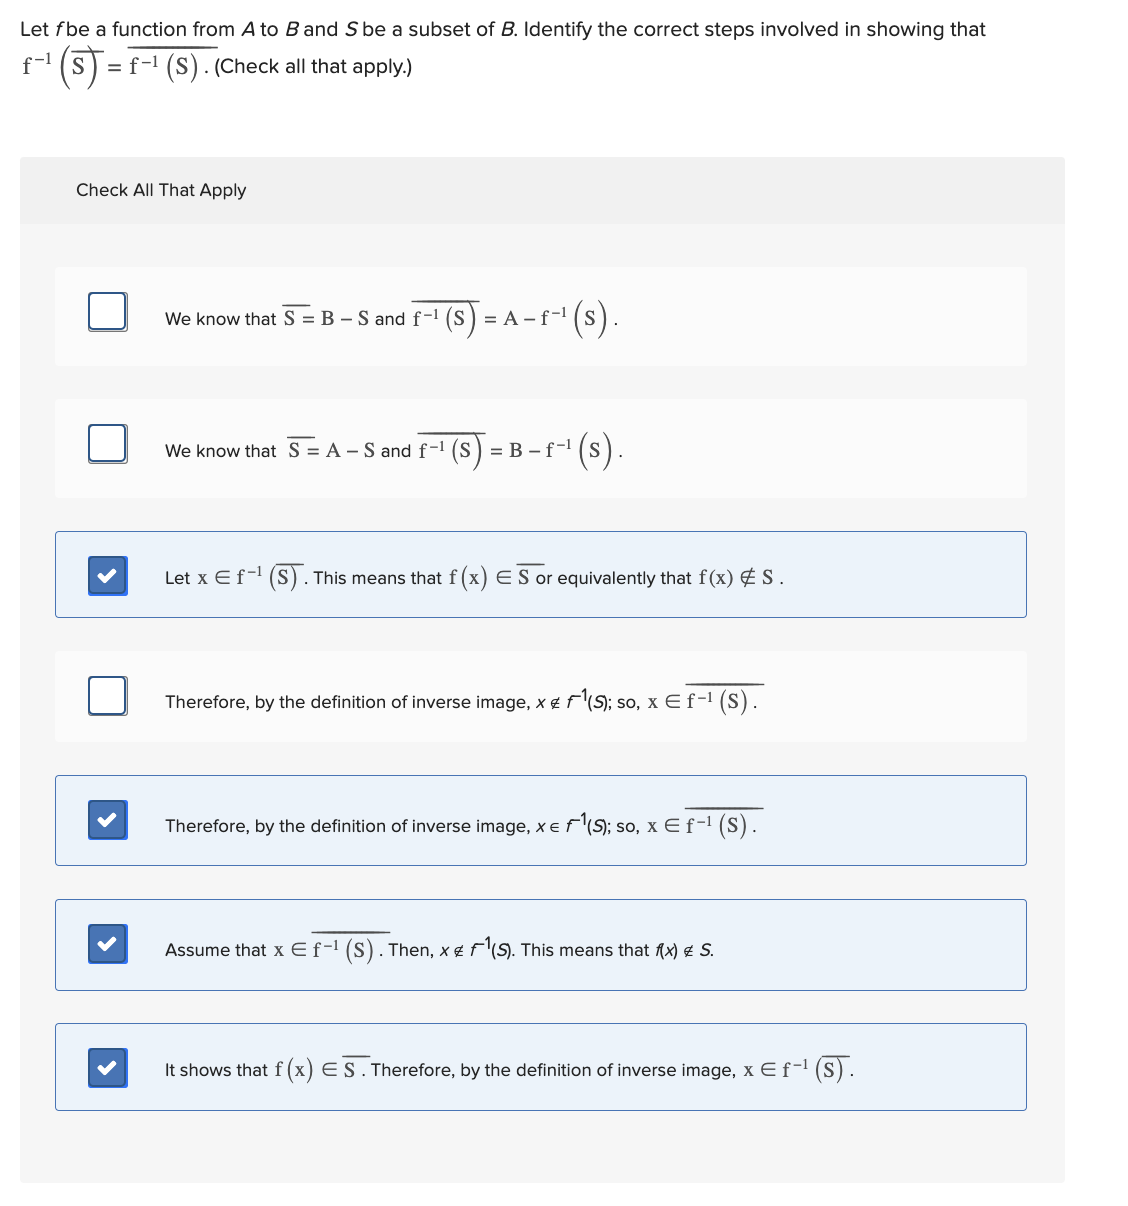Uncheck the final 'It shows that f(x) ∈ S̄' option
Viewport: 1128px width, 1206px height.
tap(107, 1068)
